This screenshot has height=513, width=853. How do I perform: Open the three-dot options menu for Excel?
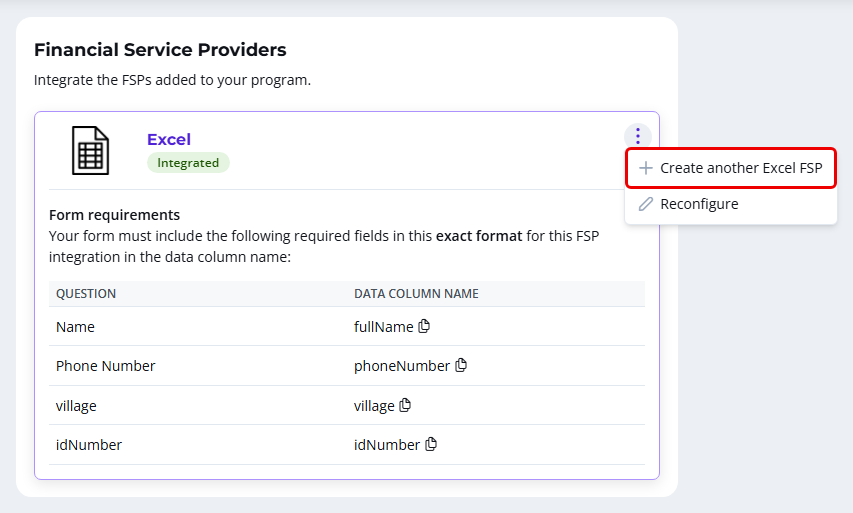pos(638,136)
